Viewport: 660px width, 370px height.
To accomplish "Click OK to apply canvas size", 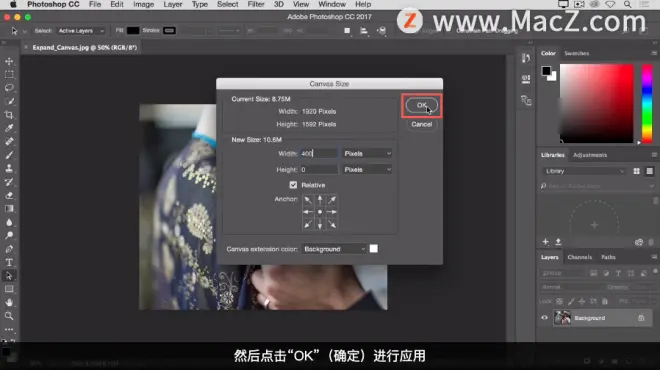I will (x=421, y=105).
